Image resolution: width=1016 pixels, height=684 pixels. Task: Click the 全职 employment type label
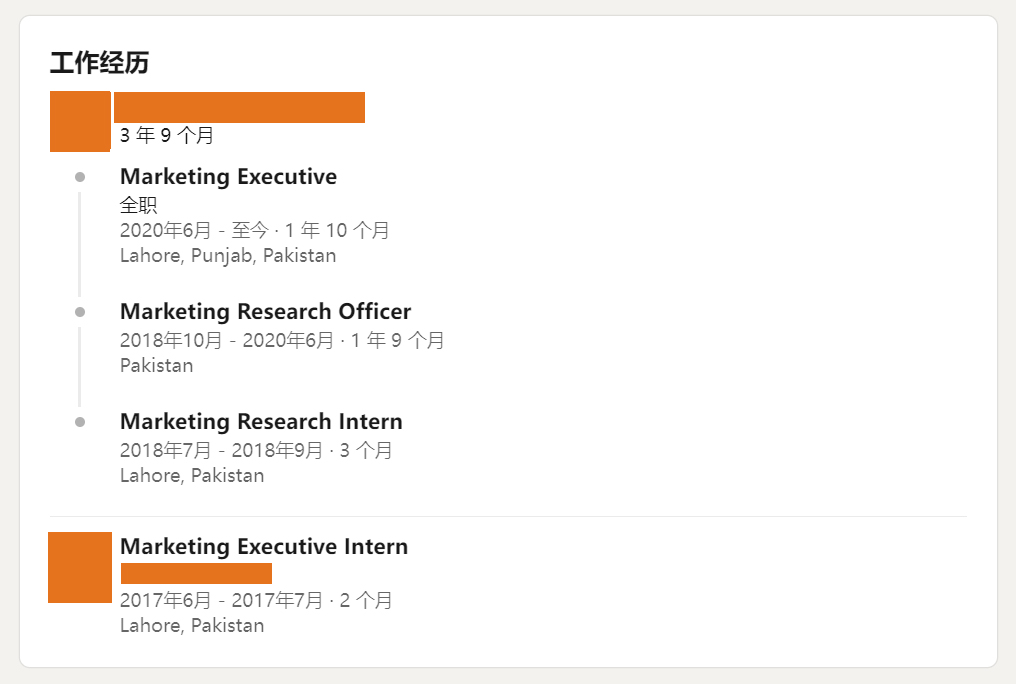pyautogui.click(x=138, y=205)
